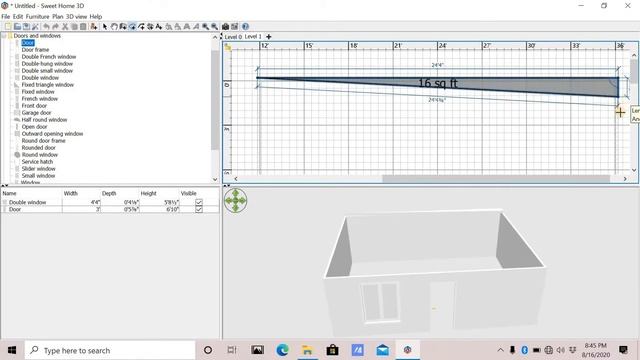Create a new home file
The image size is (640, 360).
click(7, 27)
